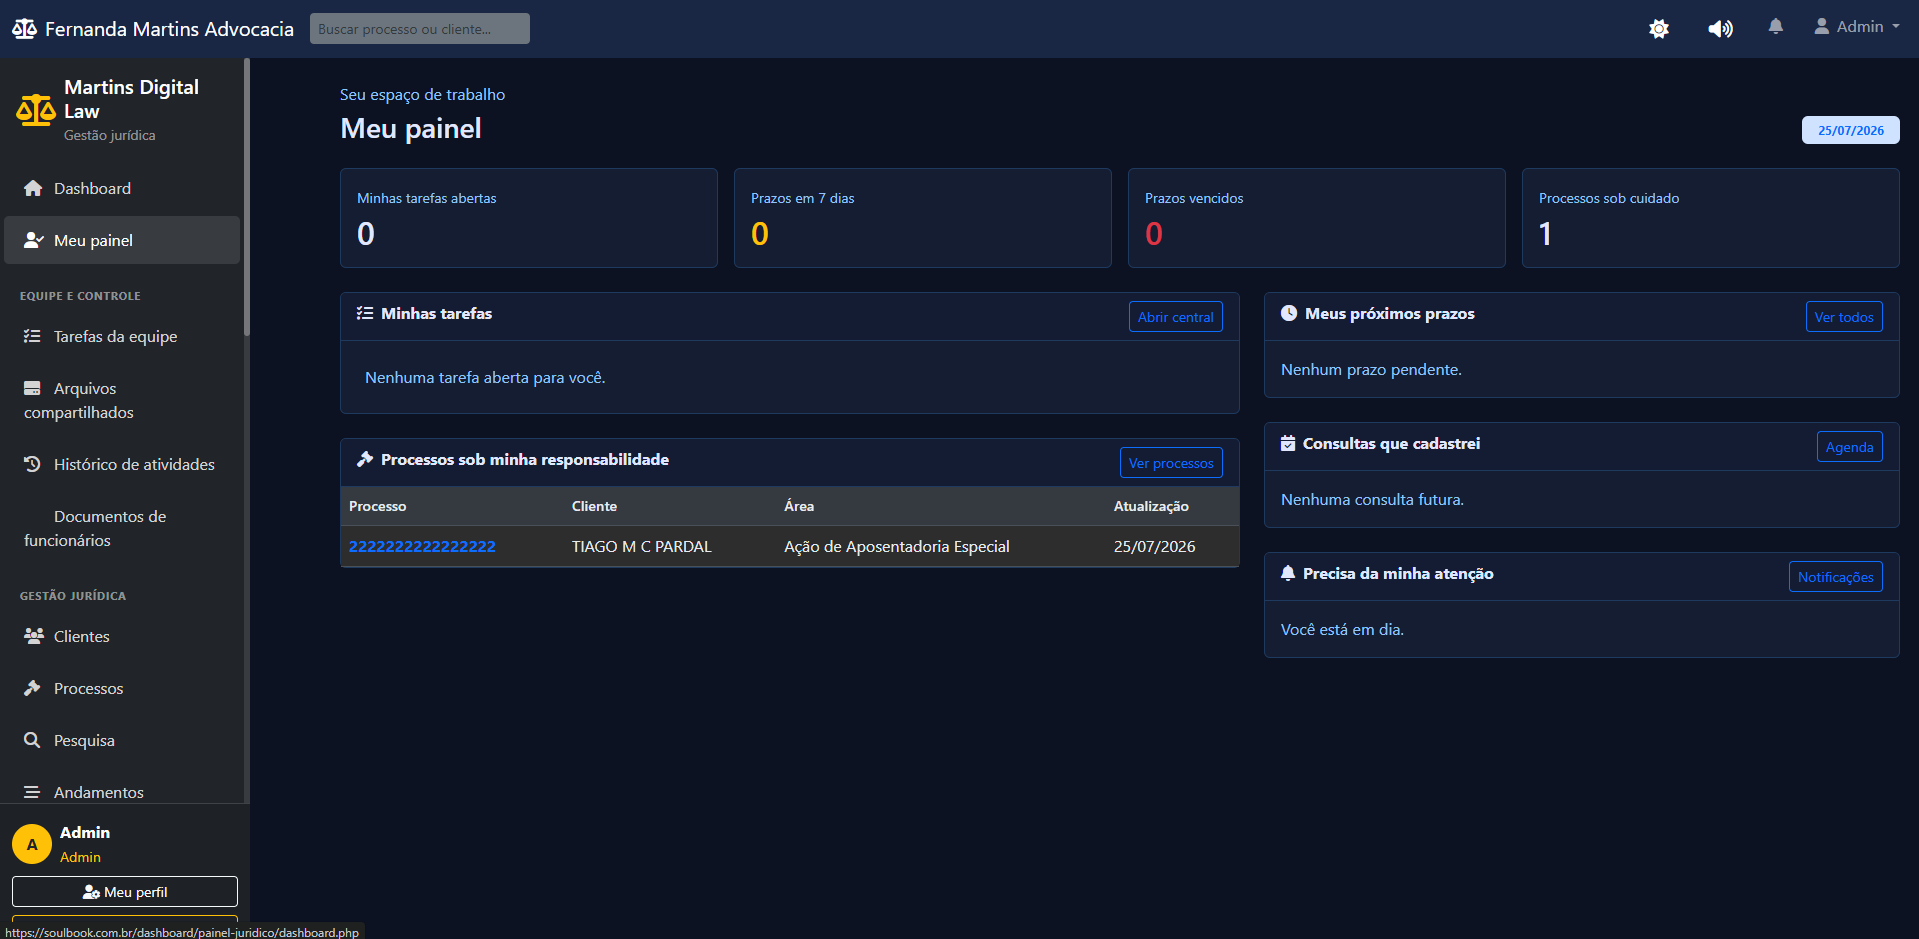Viewport: 1919px width, 939px height.
Task: Click the calendar icon in Consultas que cadastrei
Action: [x=1288, y=443]
